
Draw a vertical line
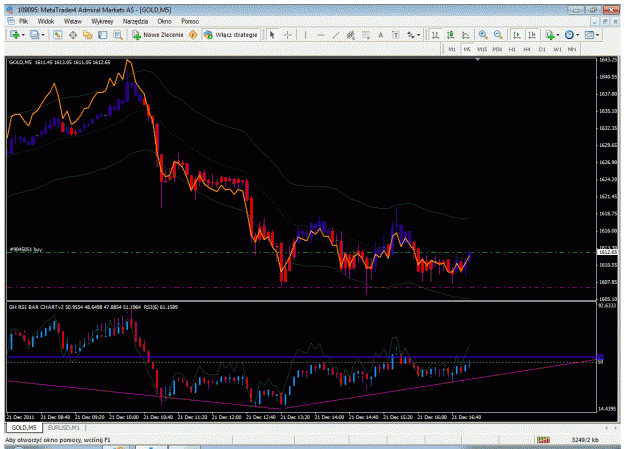click(x=305, y=35)
